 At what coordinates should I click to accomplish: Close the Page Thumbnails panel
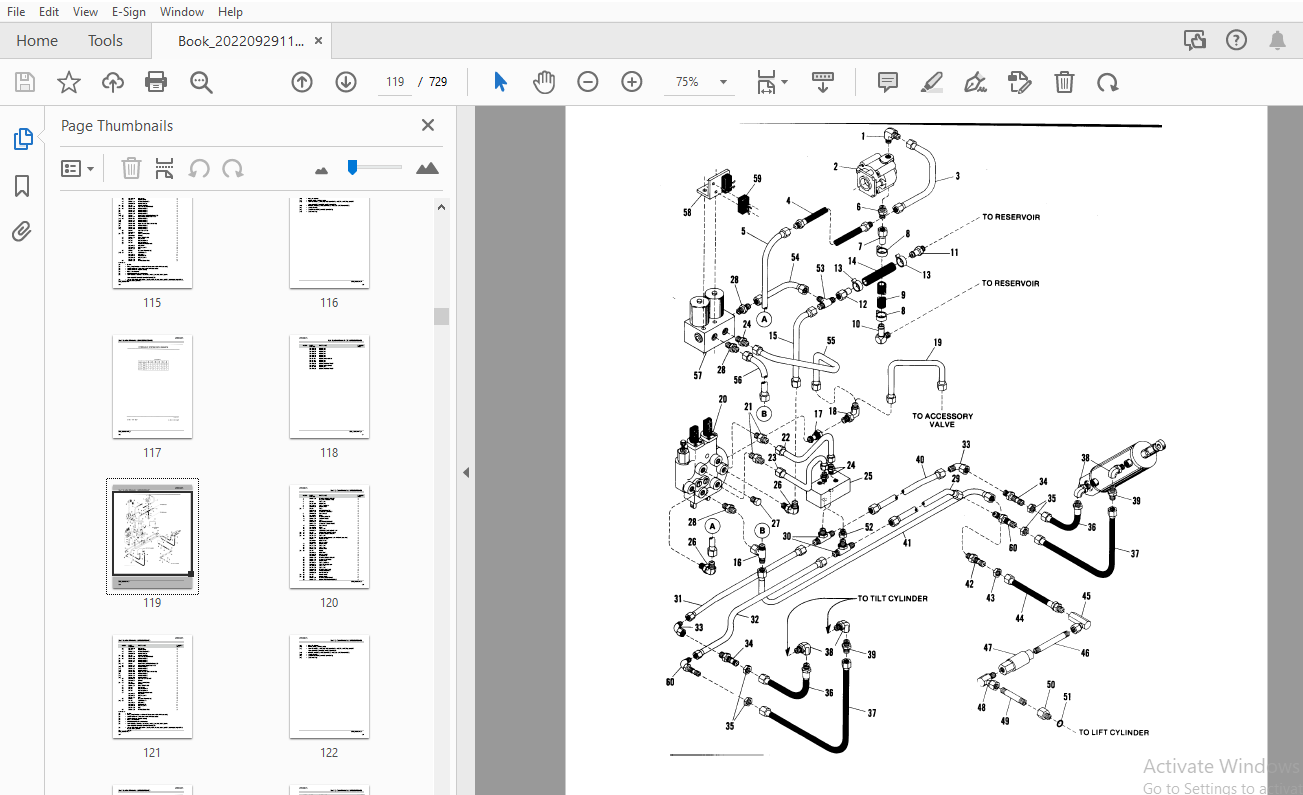tap(428, 125)
